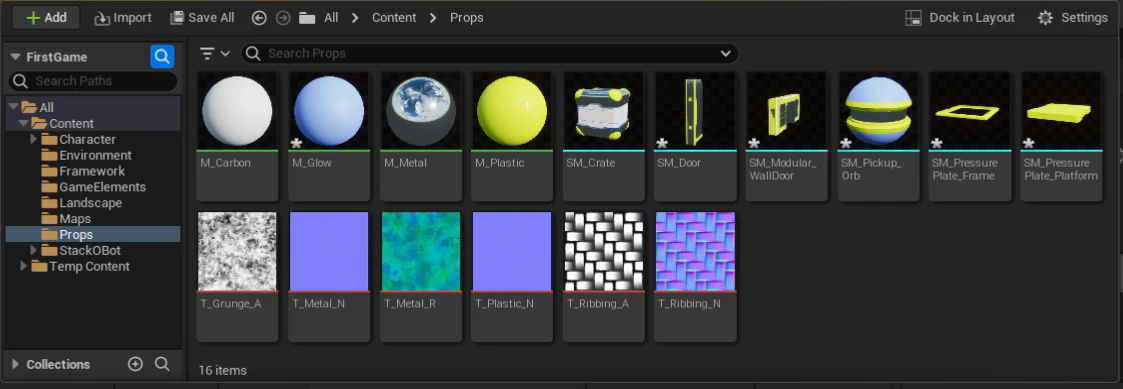1123x389 pixels.
Task: Click the 16 items count text
Action: 223,370
